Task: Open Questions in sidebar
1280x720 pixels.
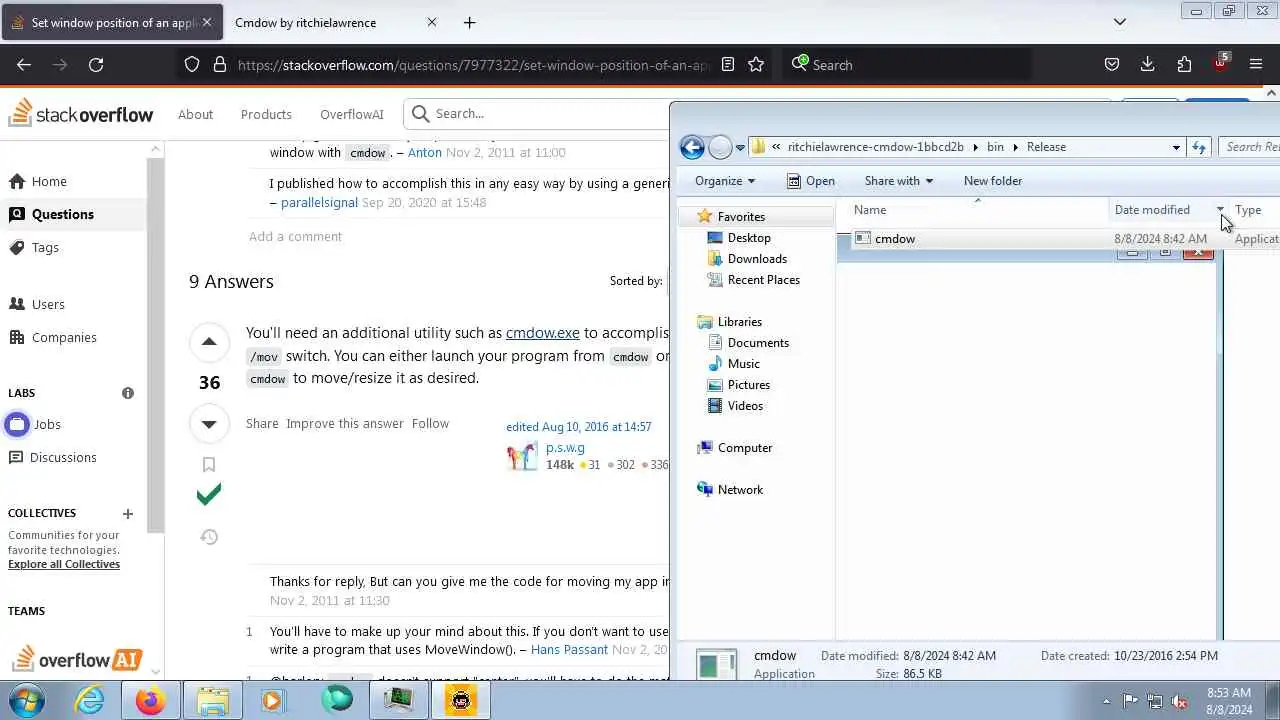Action: point(63,214)
